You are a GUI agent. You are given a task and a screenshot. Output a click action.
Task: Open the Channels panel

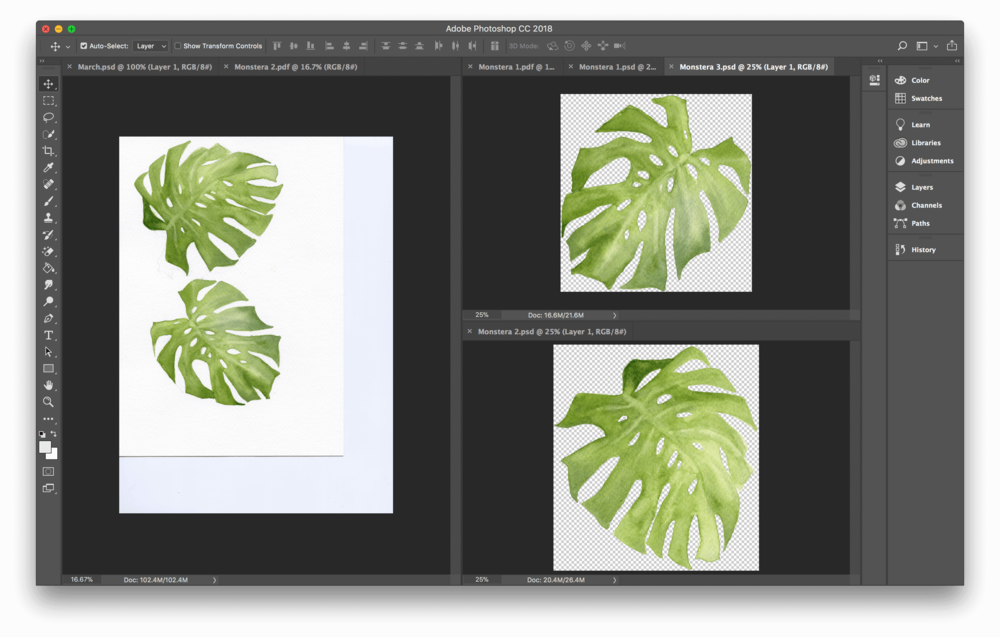click(920, 205)
